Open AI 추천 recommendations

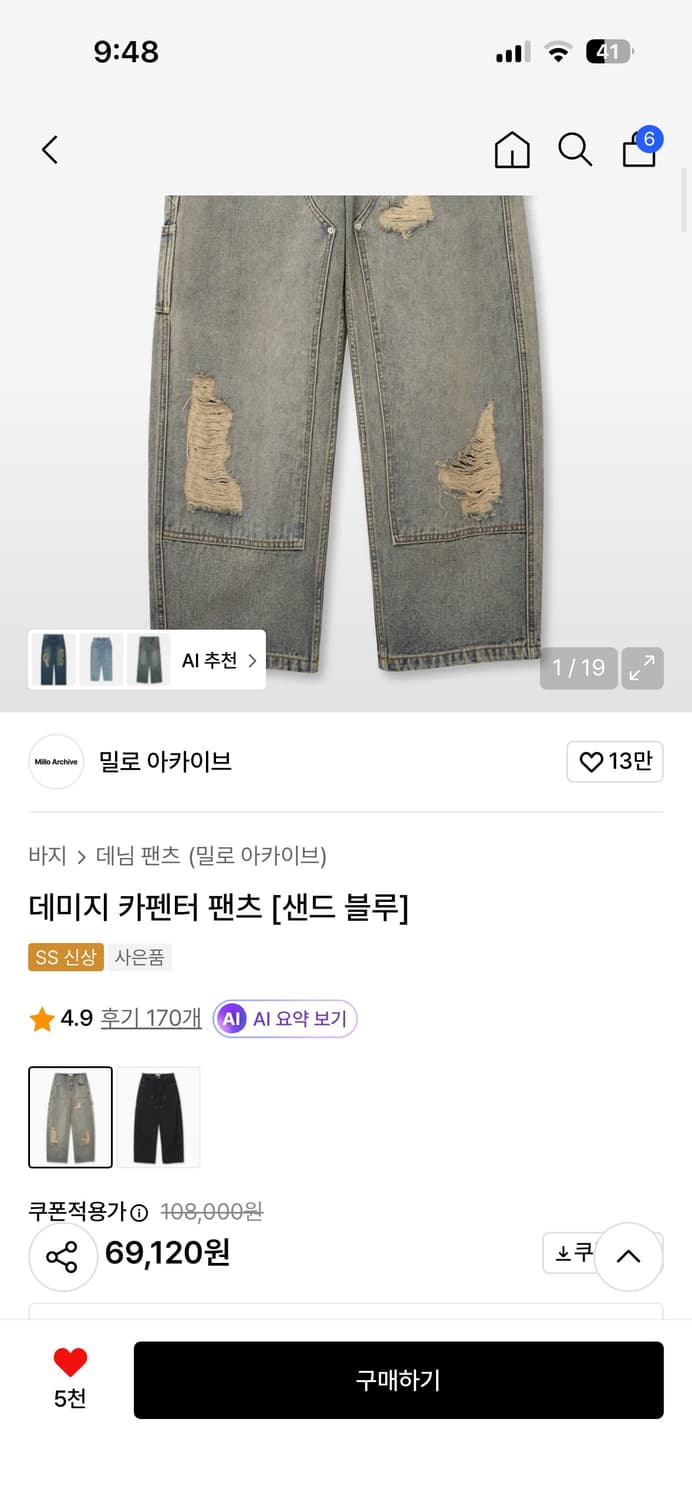pos(210,661)
